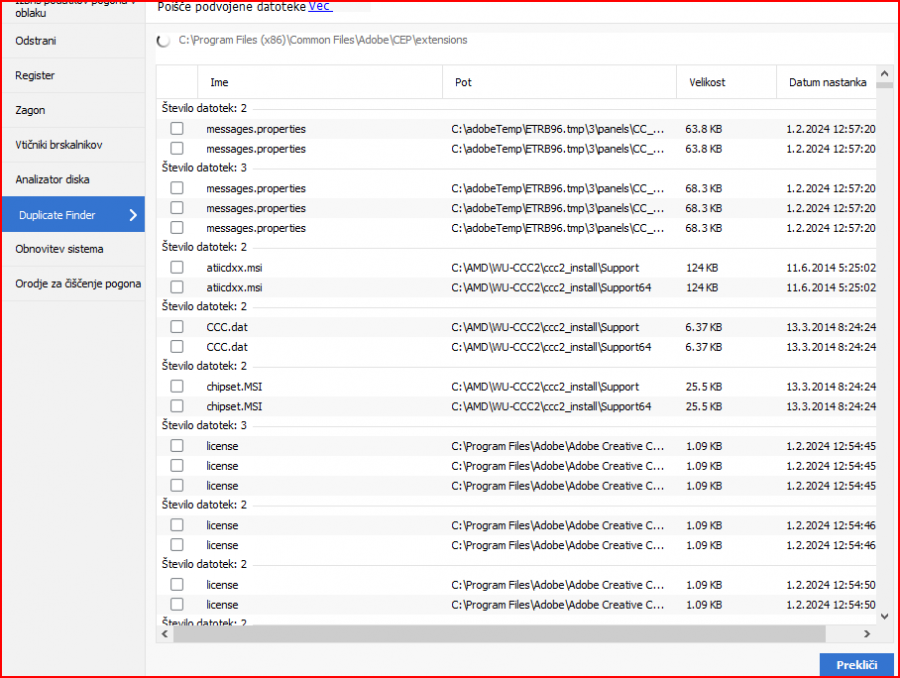Sort list by Velikost column header
Viewport: 900px width, 678px height.
coord(707,82)
